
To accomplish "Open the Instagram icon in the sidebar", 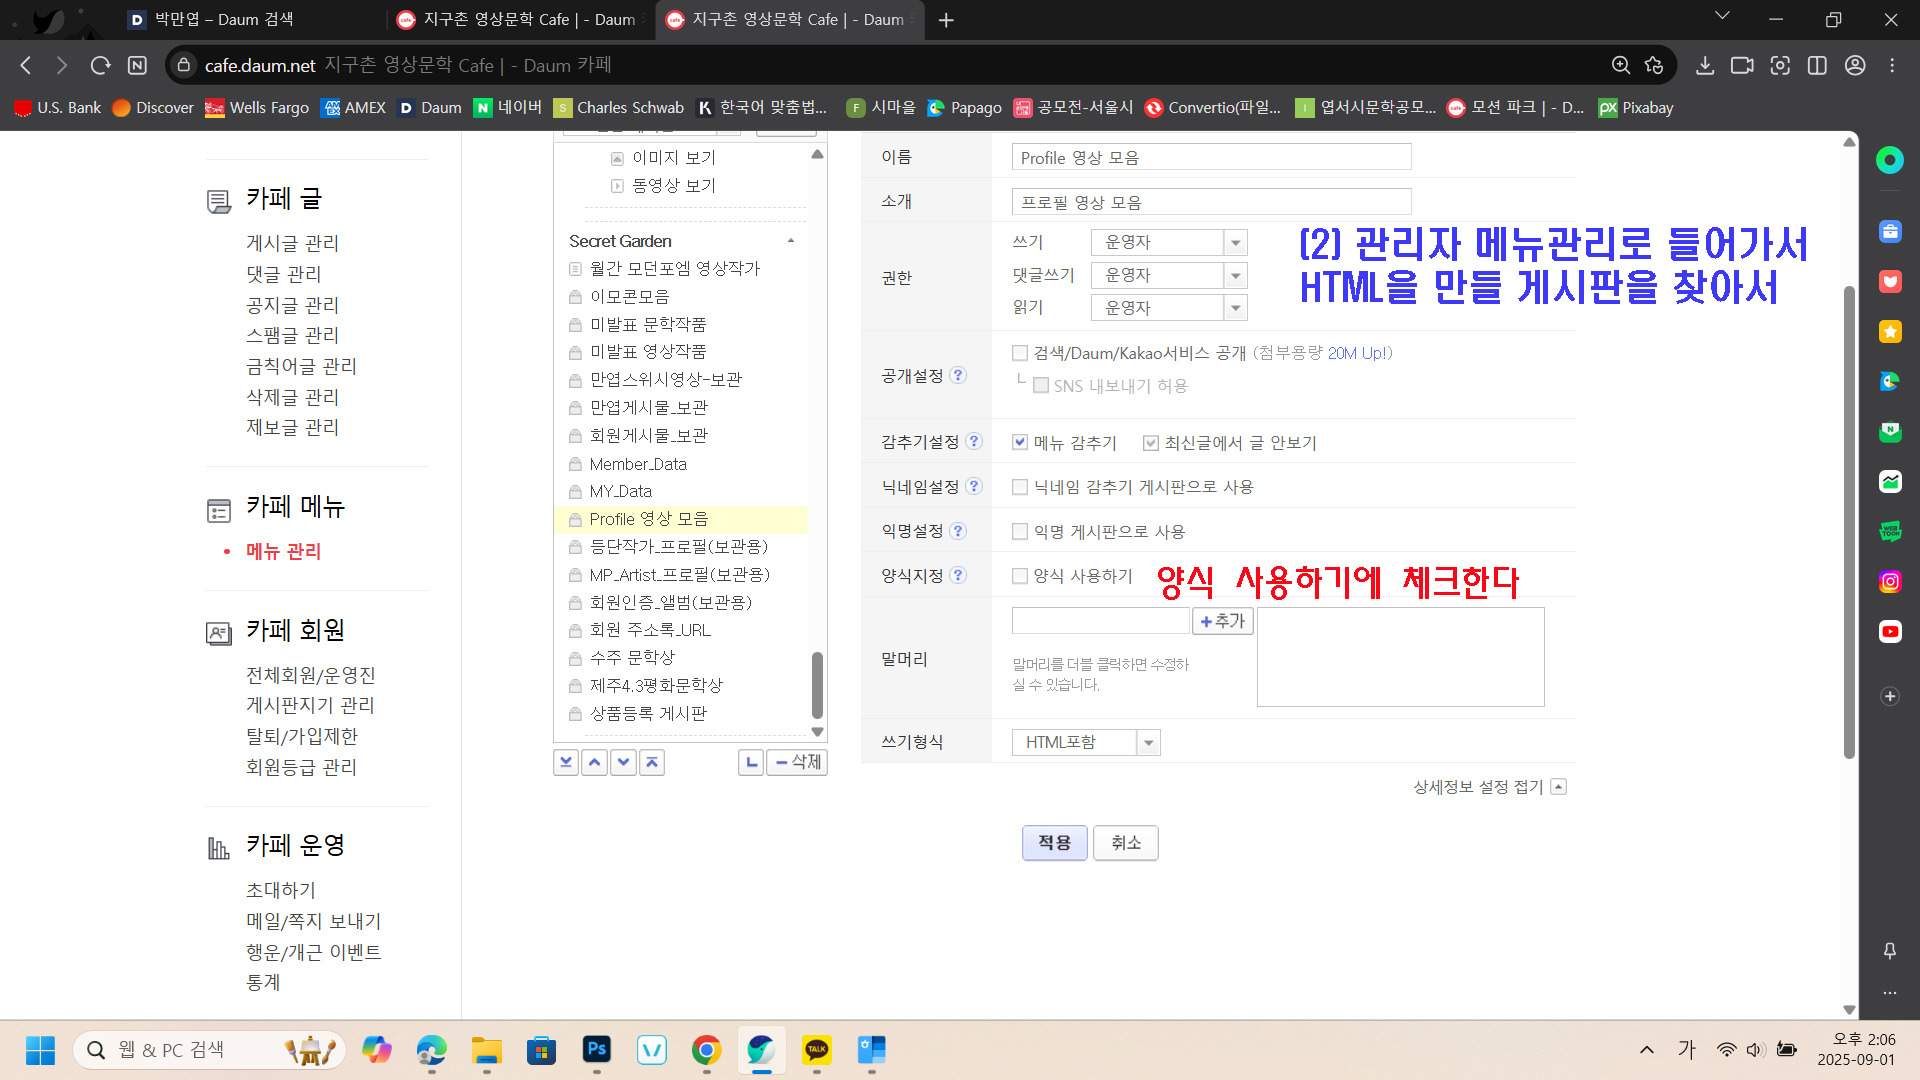I will click(x=1889, y=581).
